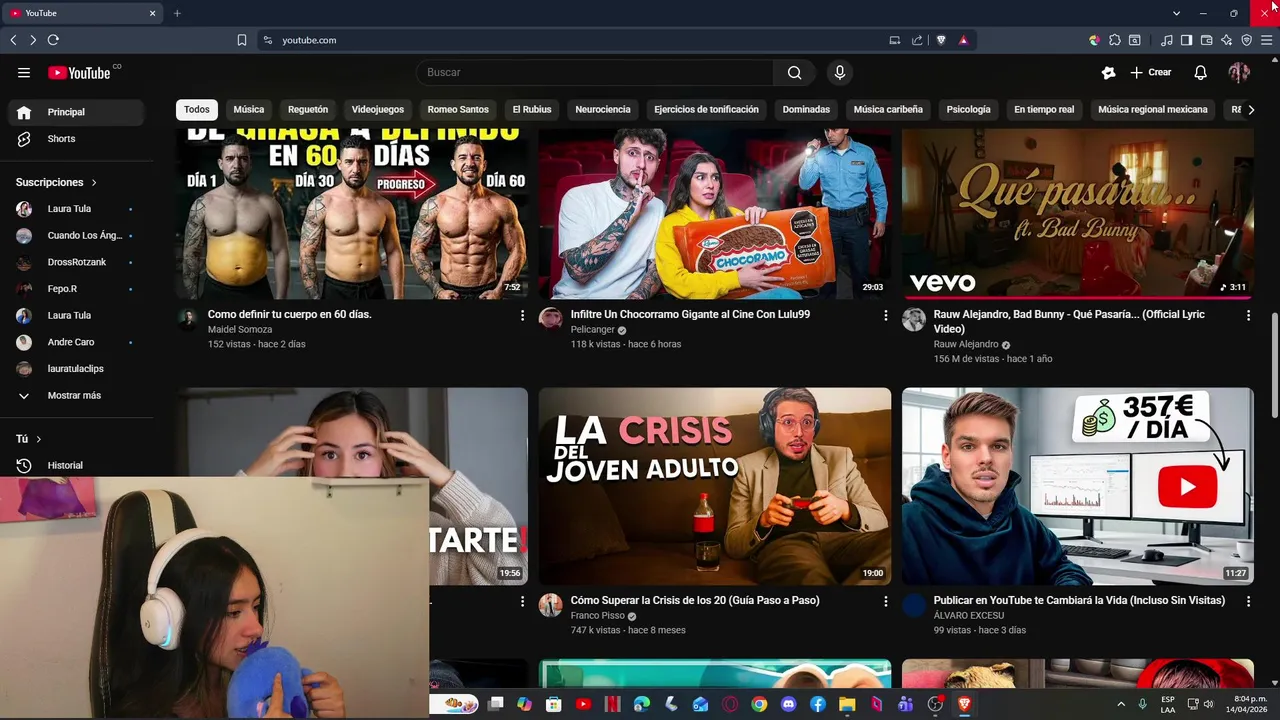
Task: Click the Crear button
Action: click(x=1151, y=72)
